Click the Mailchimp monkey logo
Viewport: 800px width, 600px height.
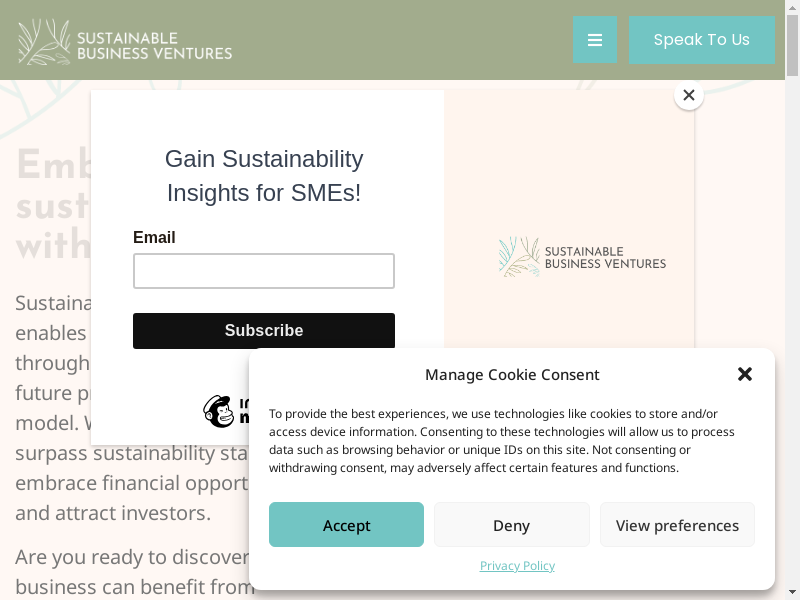(x=220, y=411)
